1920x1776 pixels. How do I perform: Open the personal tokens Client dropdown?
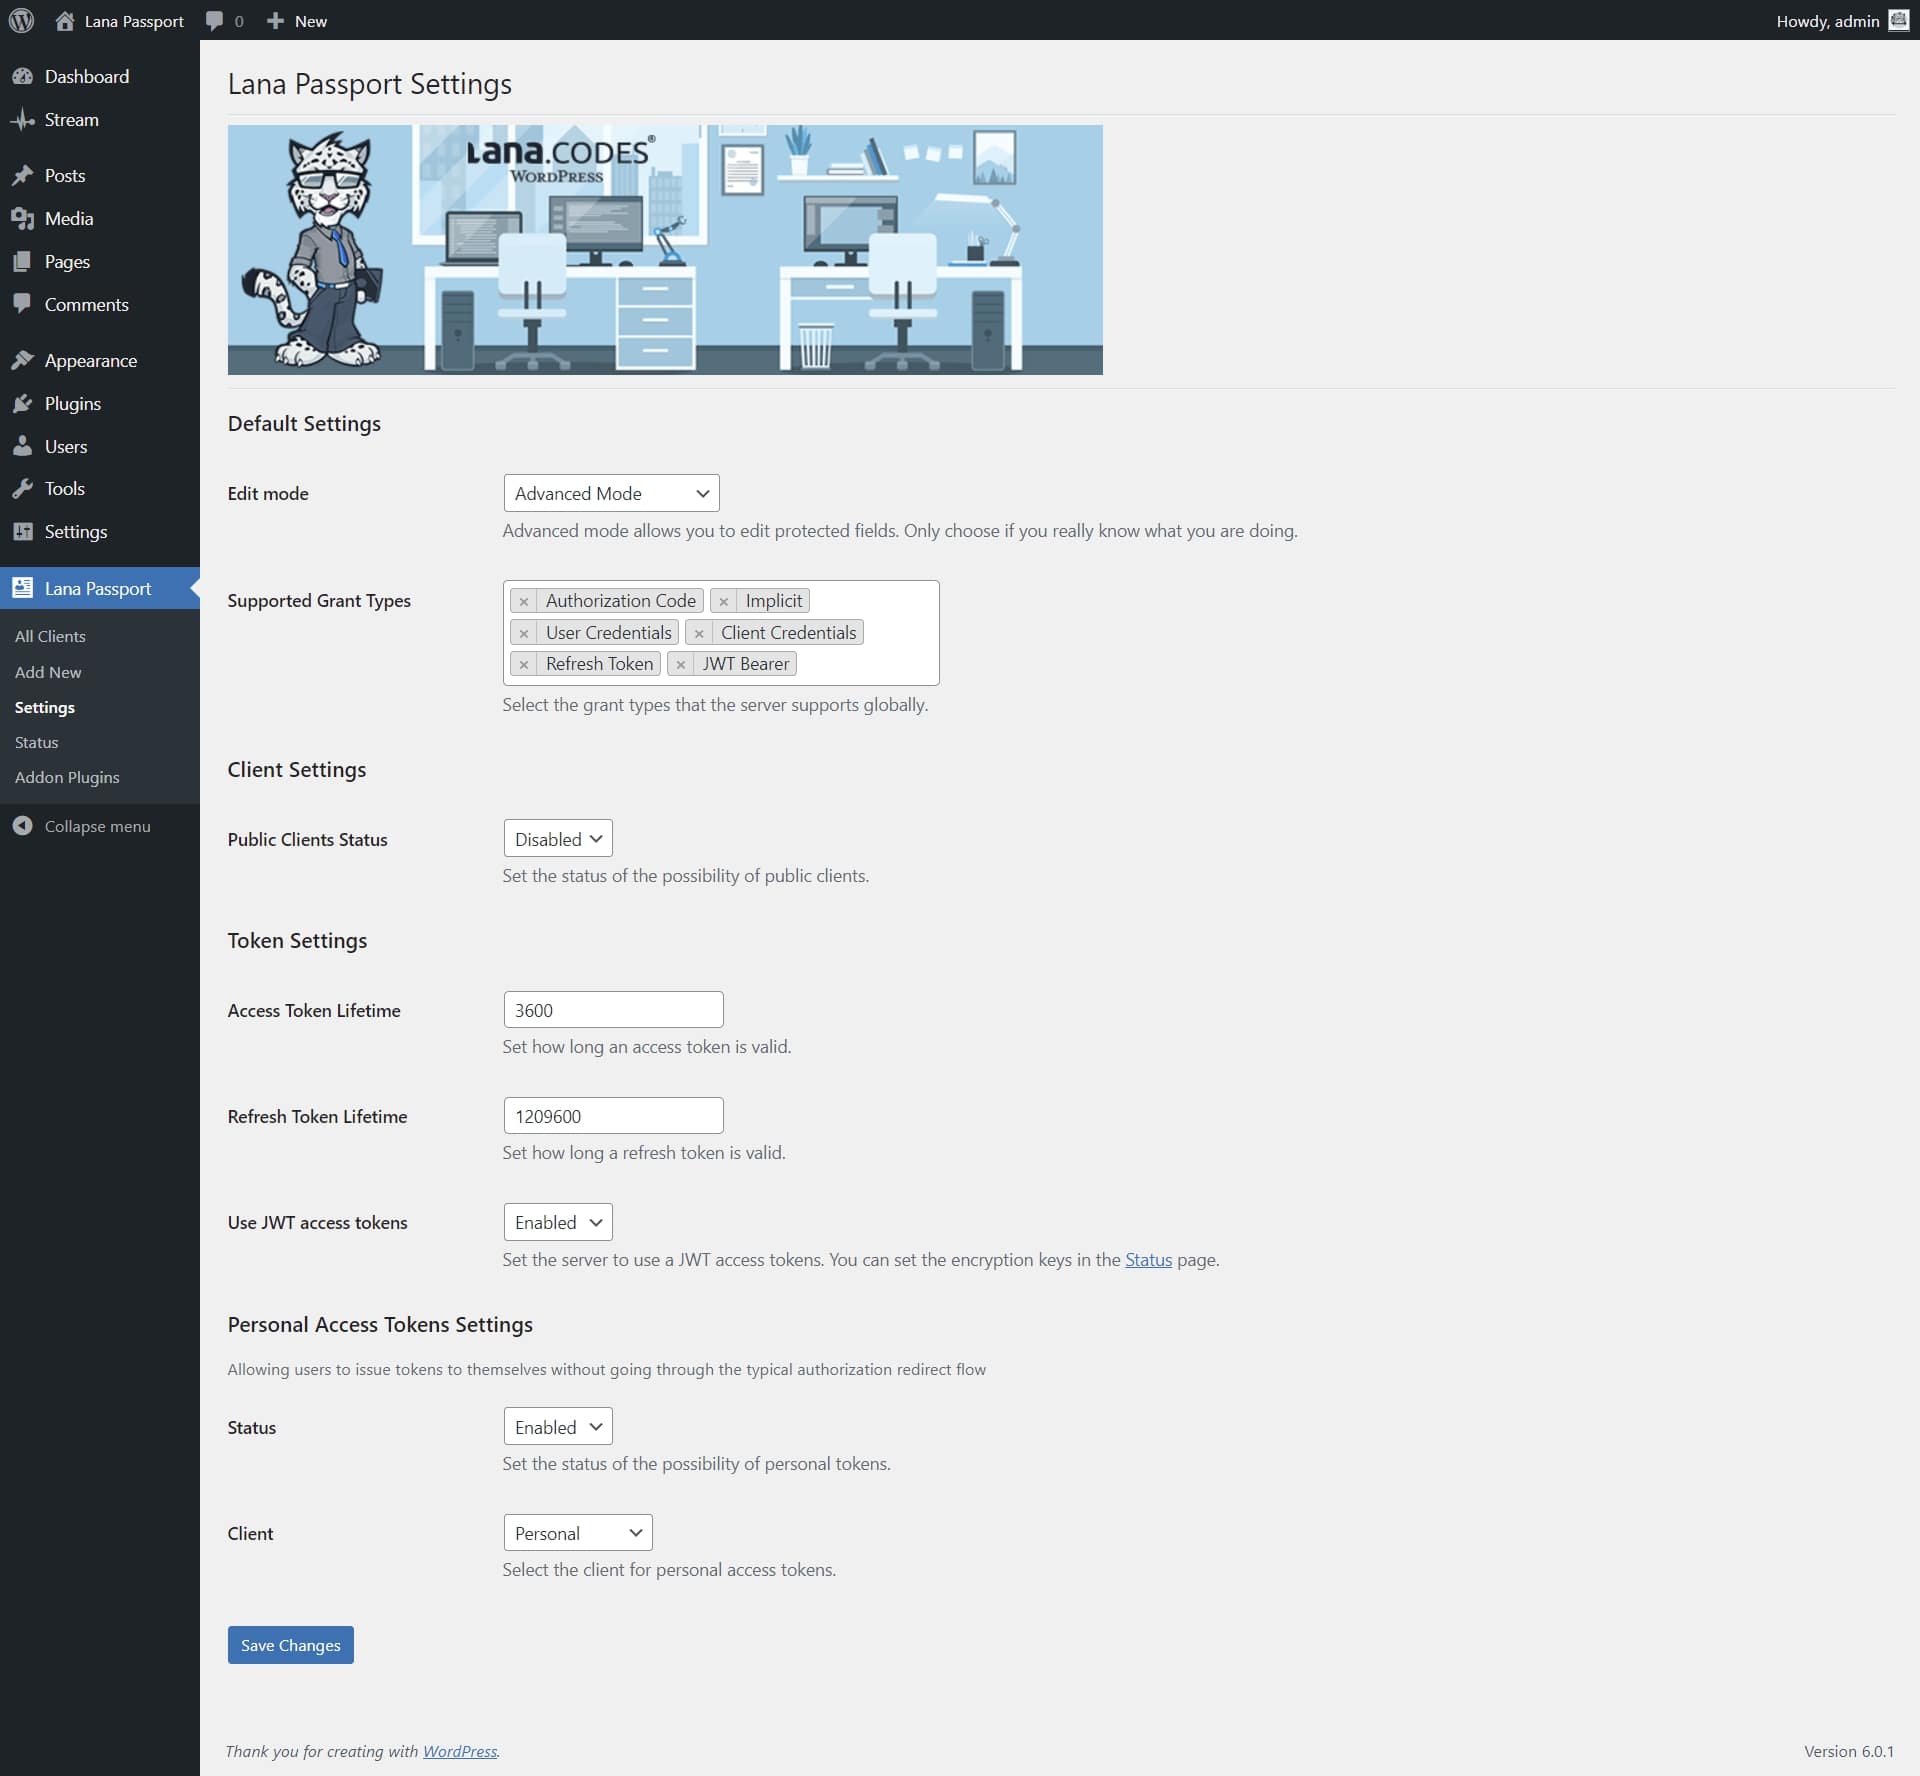pyautogui.click(x=577, y=1534)
